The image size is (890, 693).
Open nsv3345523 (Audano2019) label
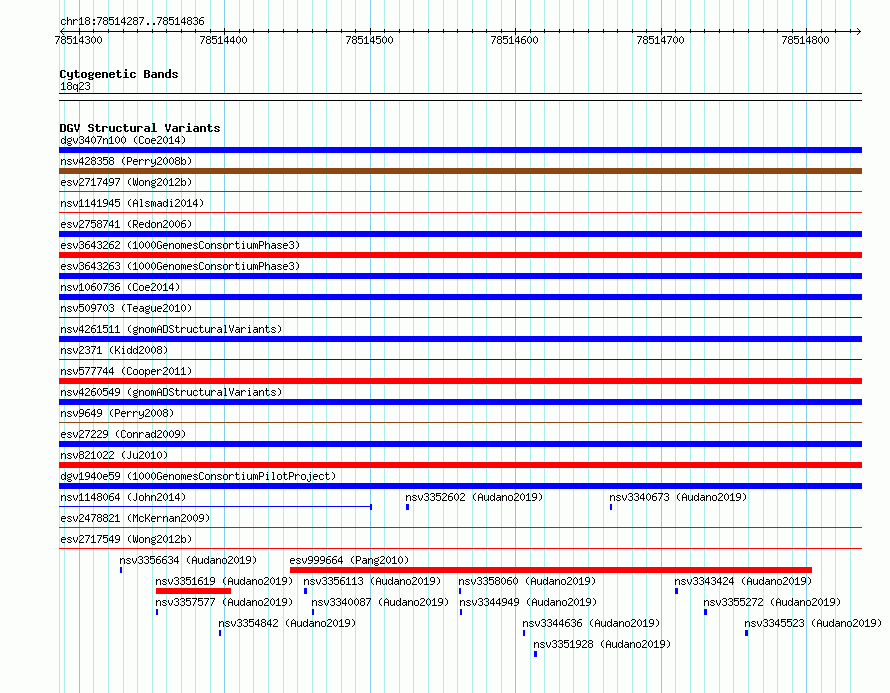[813, 623]
